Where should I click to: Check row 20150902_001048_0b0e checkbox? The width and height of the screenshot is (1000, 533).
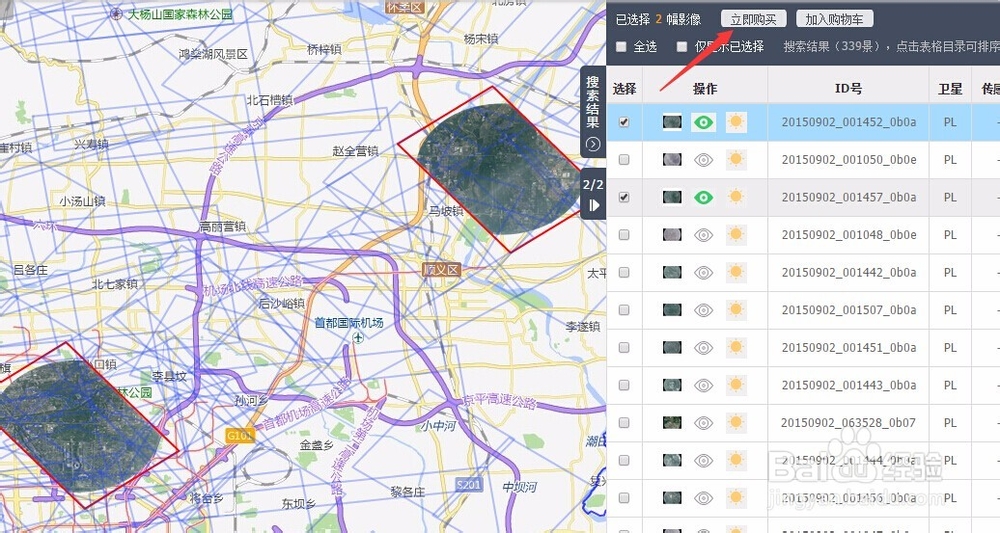click(624, 235)
